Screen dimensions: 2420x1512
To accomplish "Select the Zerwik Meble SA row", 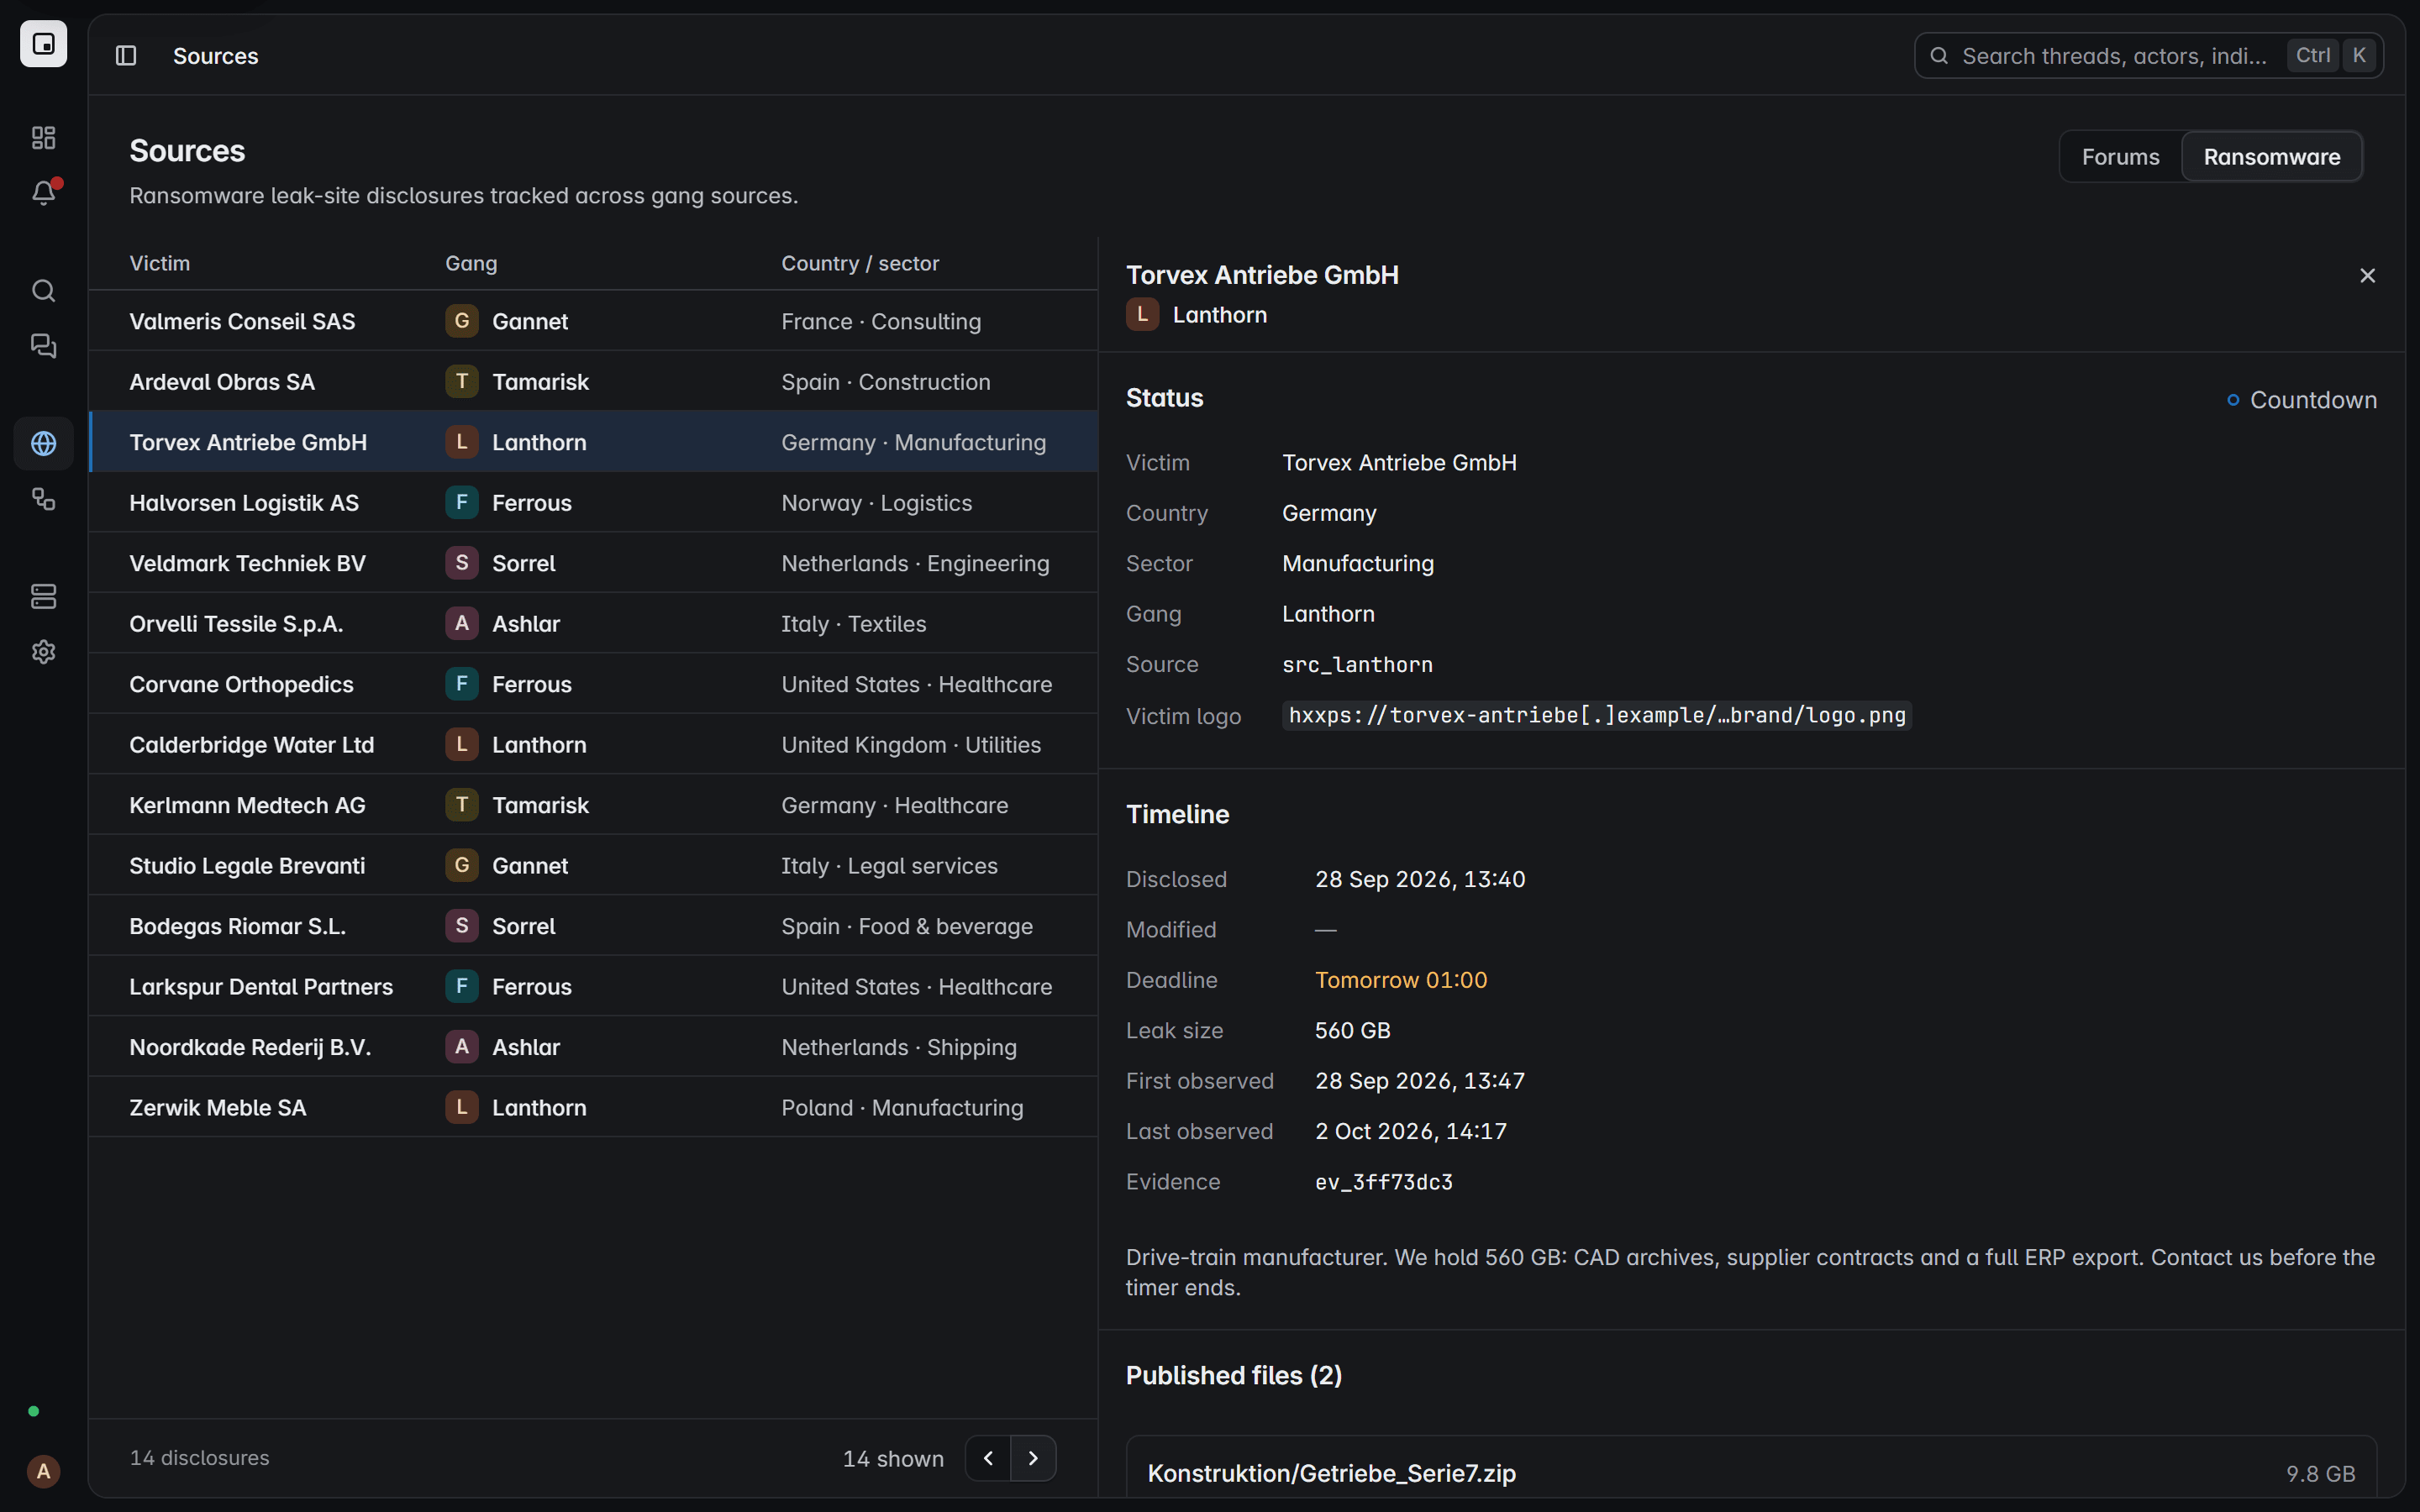I will (x=593, y=1108).
